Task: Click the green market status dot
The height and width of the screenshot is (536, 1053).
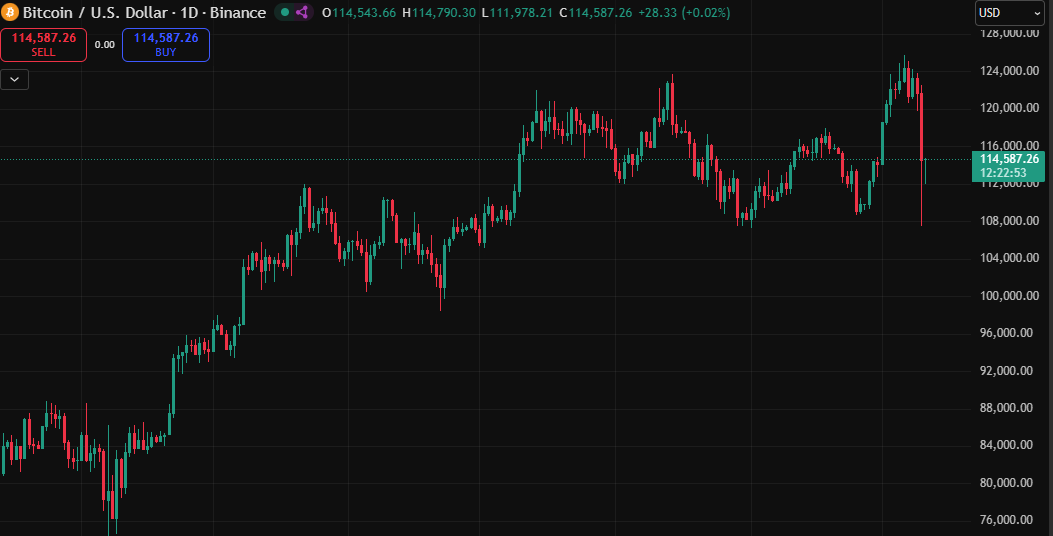Action: point(285,13)
